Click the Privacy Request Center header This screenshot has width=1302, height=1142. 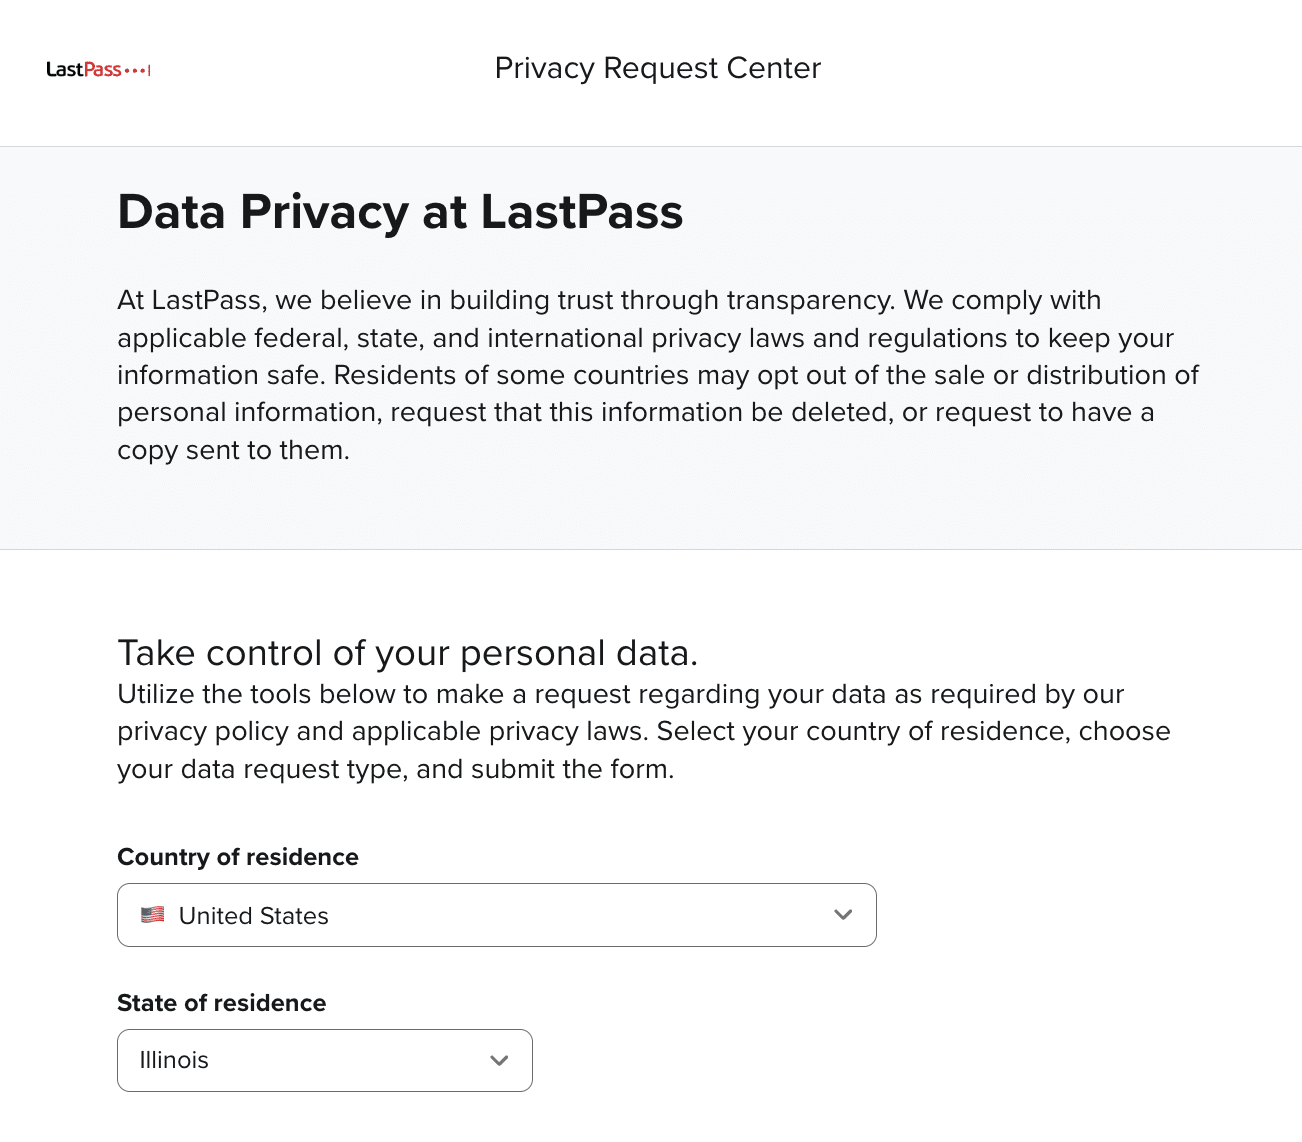[657, 68]
